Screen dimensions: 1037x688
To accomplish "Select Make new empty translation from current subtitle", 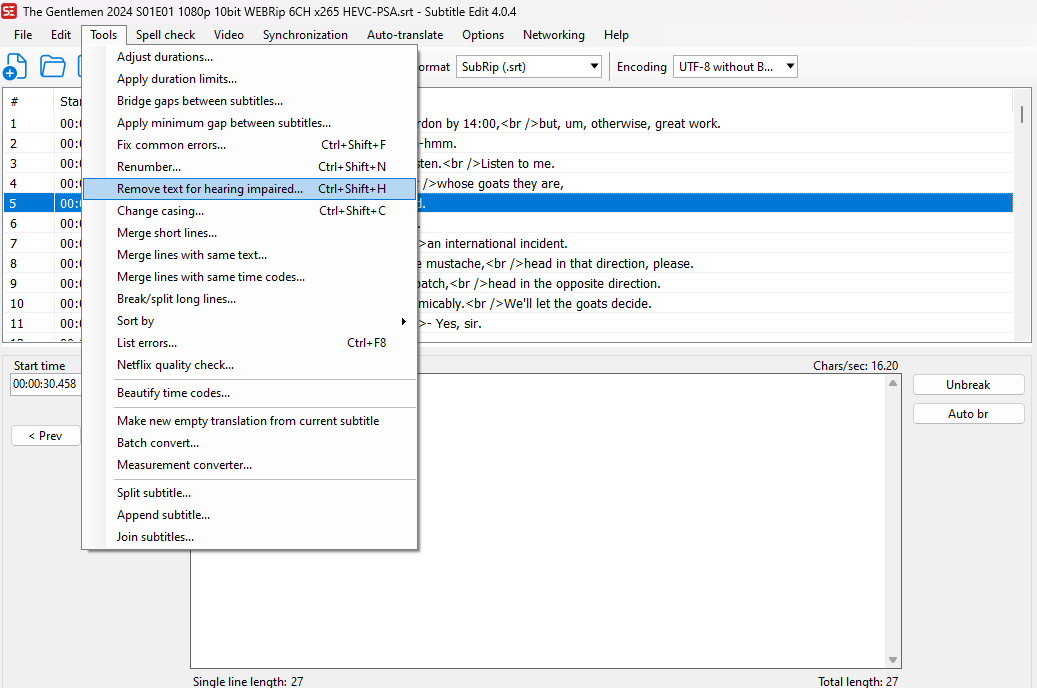I will pos(249,421).
